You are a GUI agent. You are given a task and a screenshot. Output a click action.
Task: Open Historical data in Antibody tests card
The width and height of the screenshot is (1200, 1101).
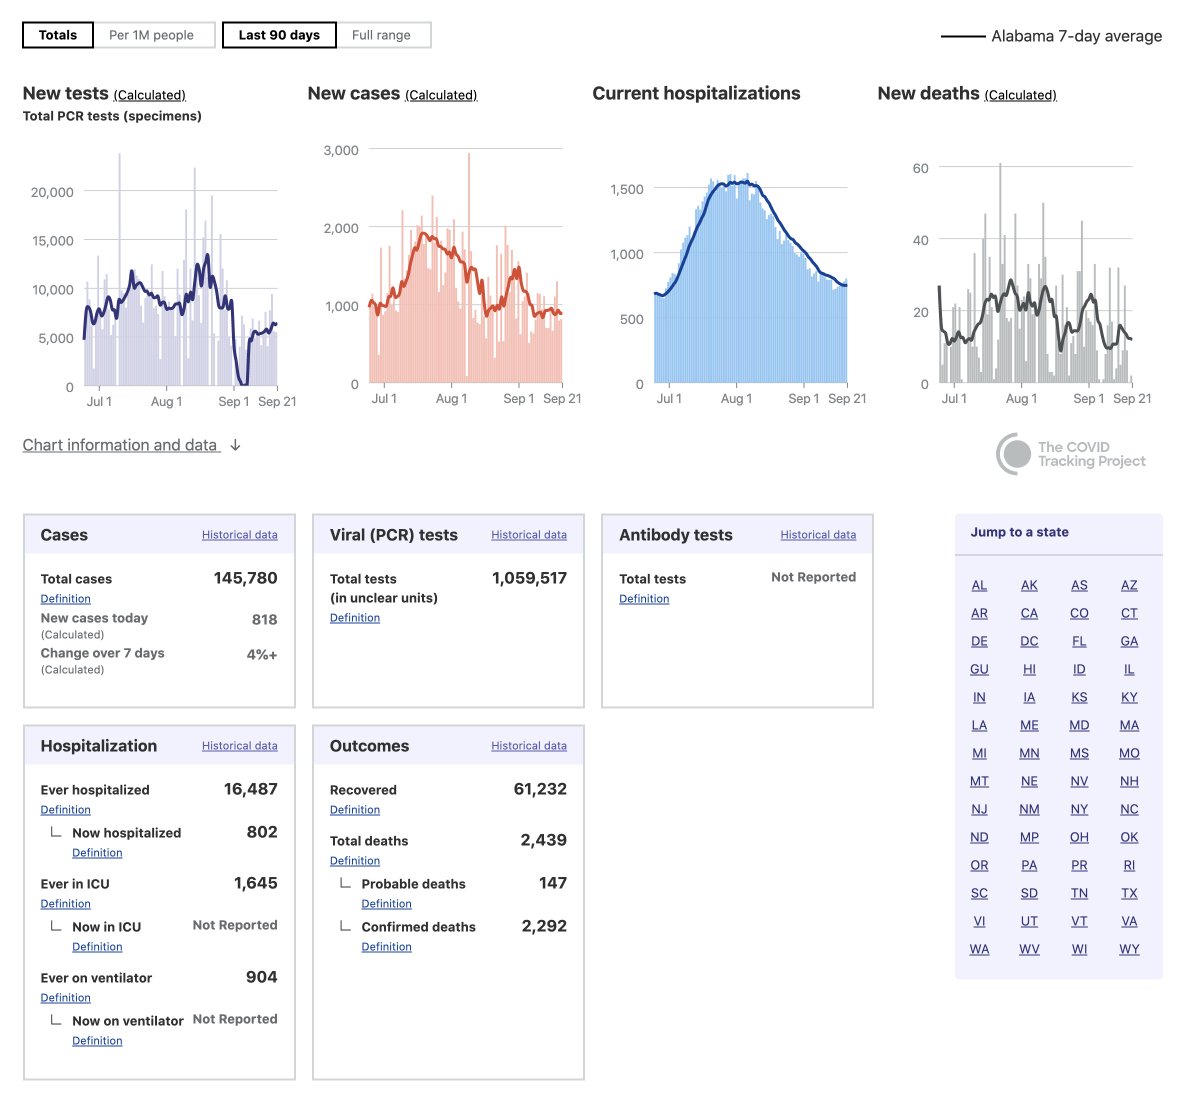pyautogui.click(x=818, y=535)
